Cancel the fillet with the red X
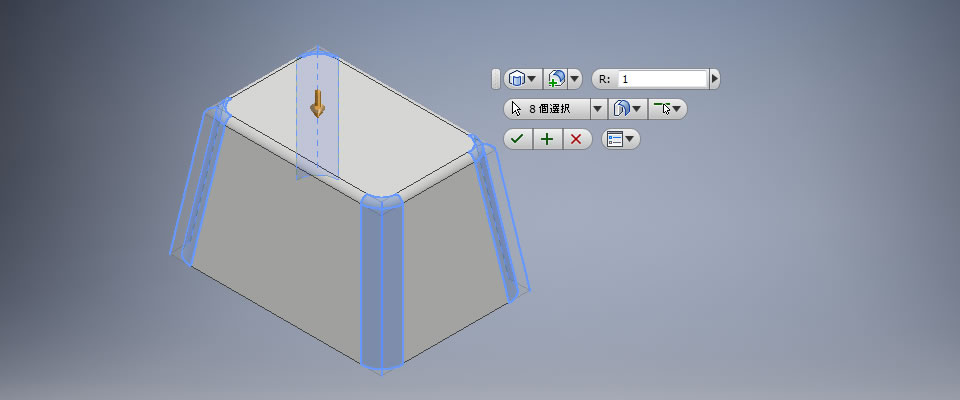The width and height of the screenshot is (960, 400). click(576, 139)
